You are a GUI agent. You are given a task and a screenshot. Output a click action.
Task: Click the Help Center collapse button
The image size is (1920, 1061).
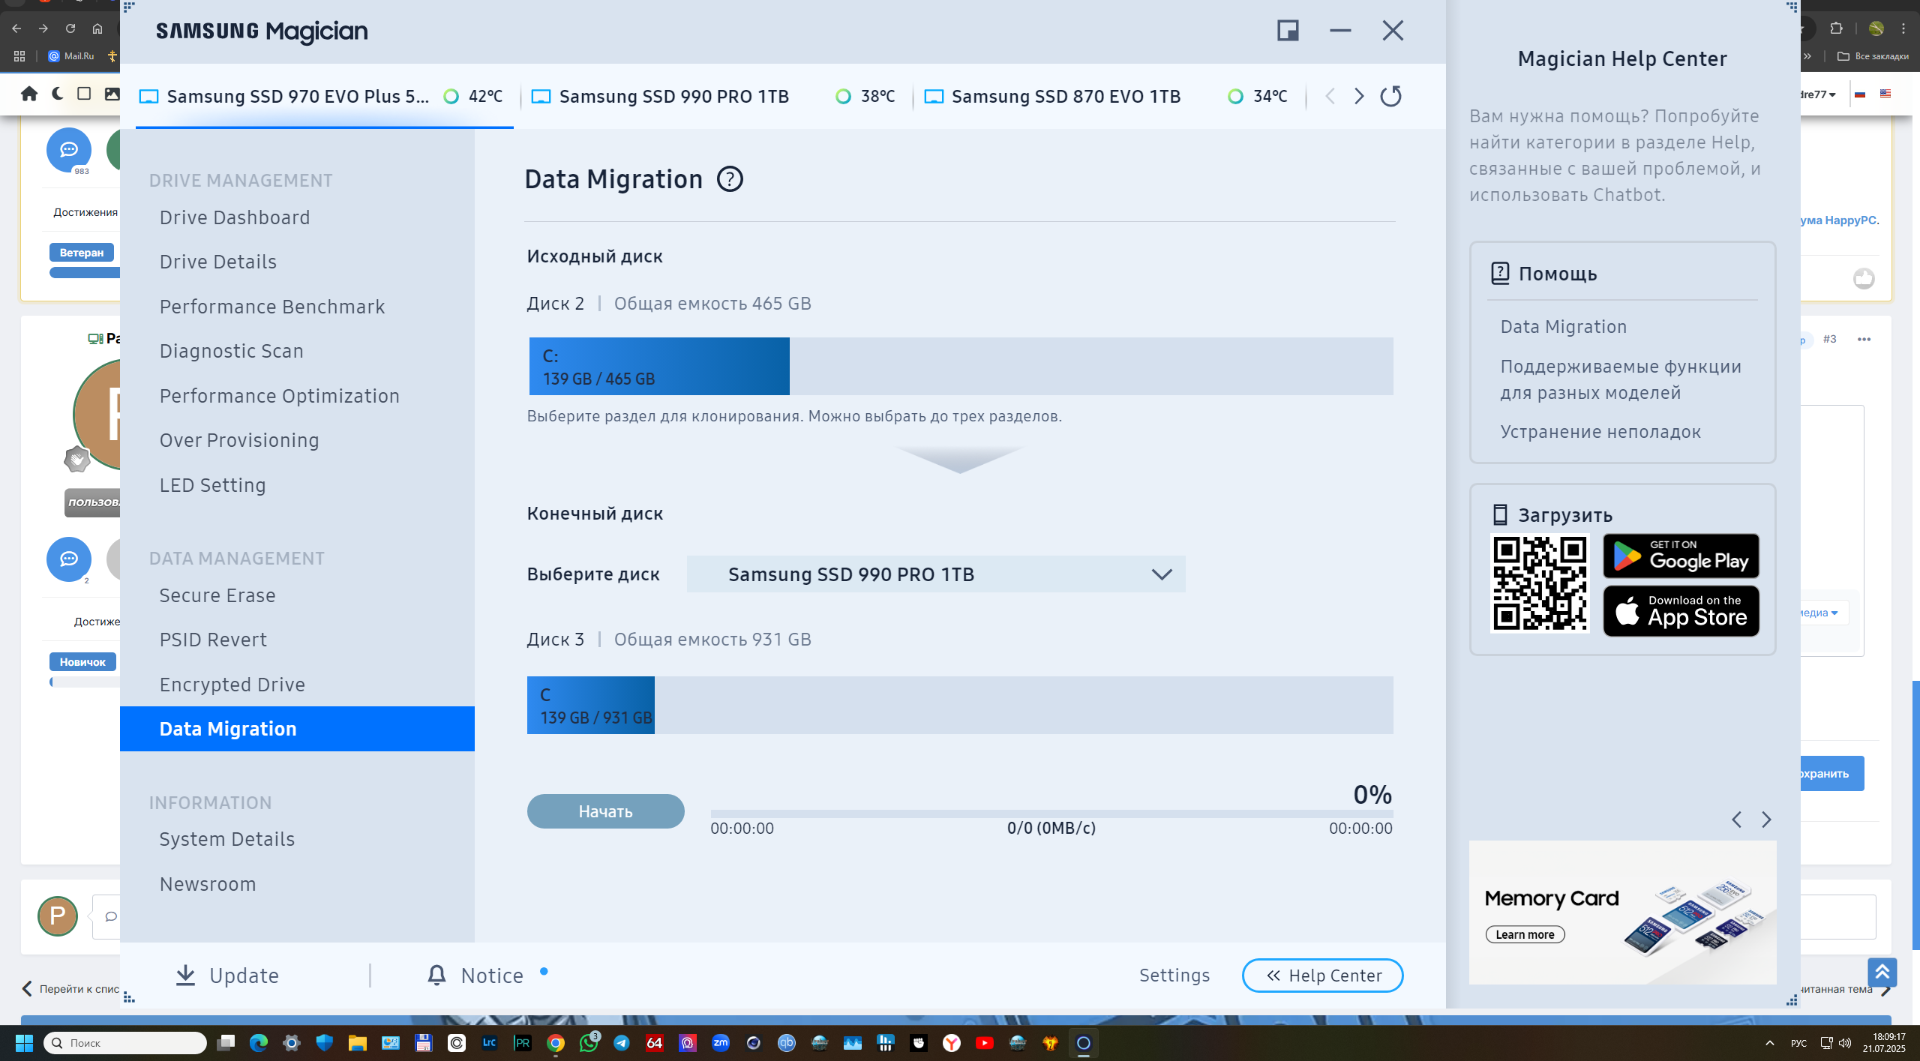[x=1322, y=975]
